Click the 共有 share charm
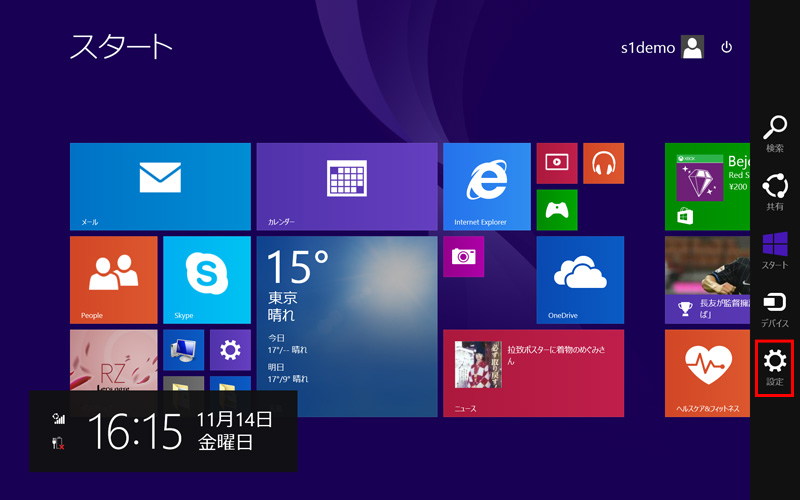The image size is (800, 500). click(x=774, y=192)
